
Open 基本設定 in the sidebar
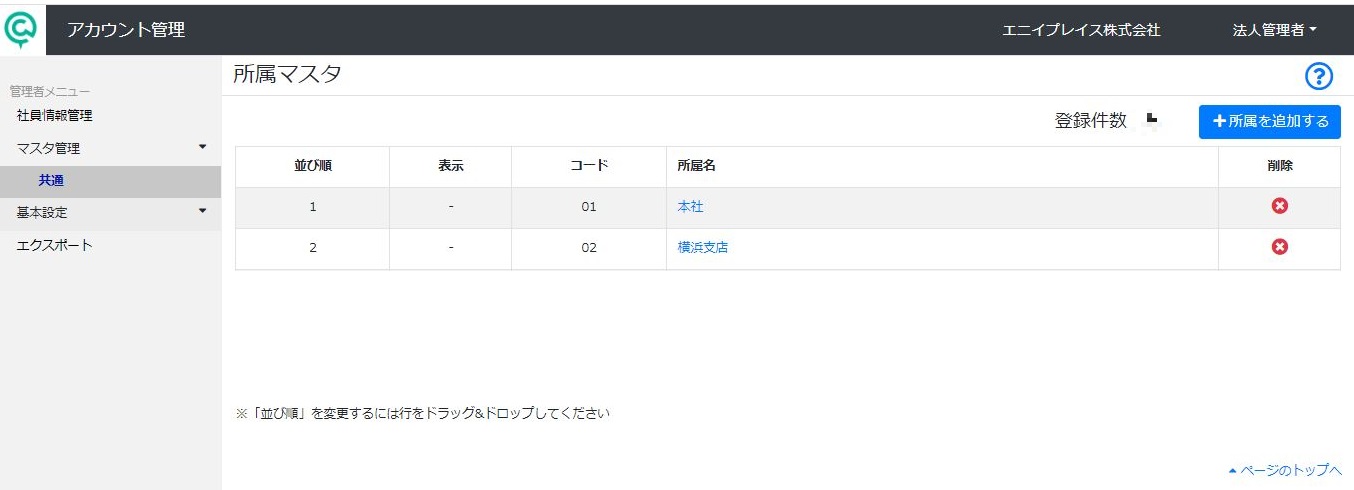(42, 212)
